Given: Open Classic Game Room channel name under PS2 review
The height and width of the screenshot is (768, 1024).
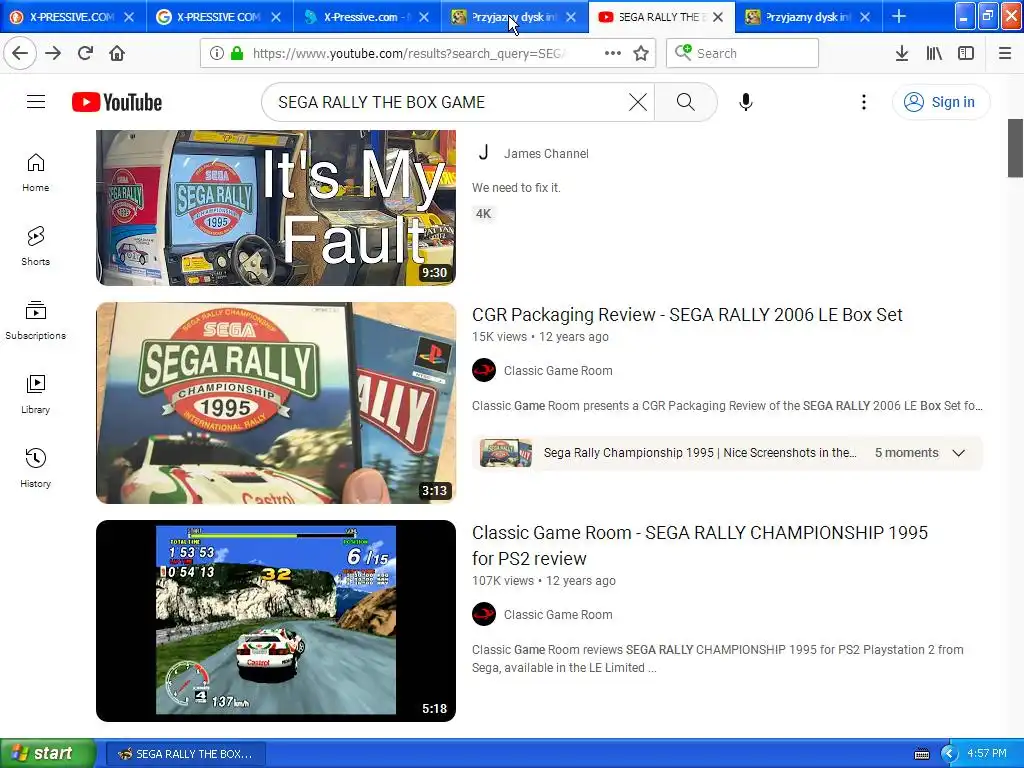Looking at the screenshot, I should [558, 615].
